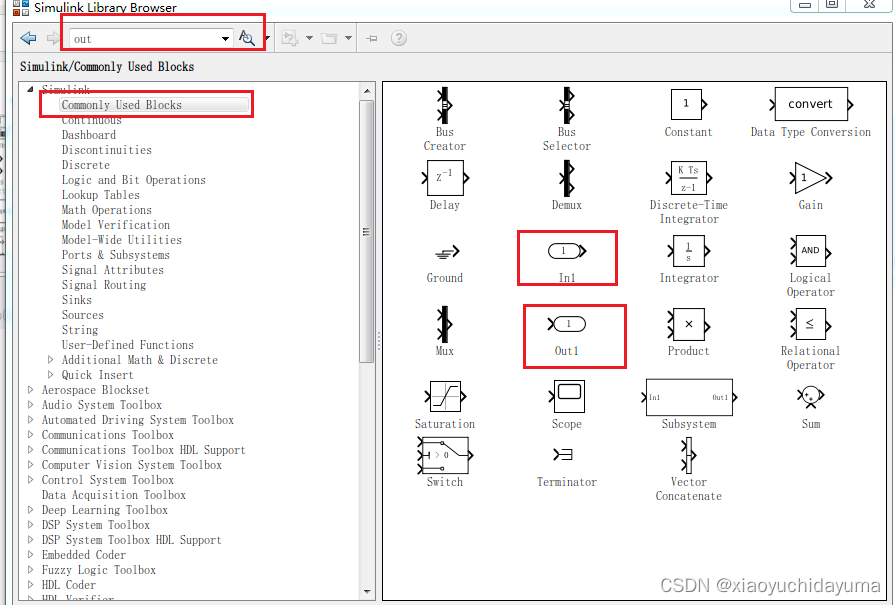Collapse the Simulink tree node
This screenshot has width=895, height=605.
tap(30, 89)
